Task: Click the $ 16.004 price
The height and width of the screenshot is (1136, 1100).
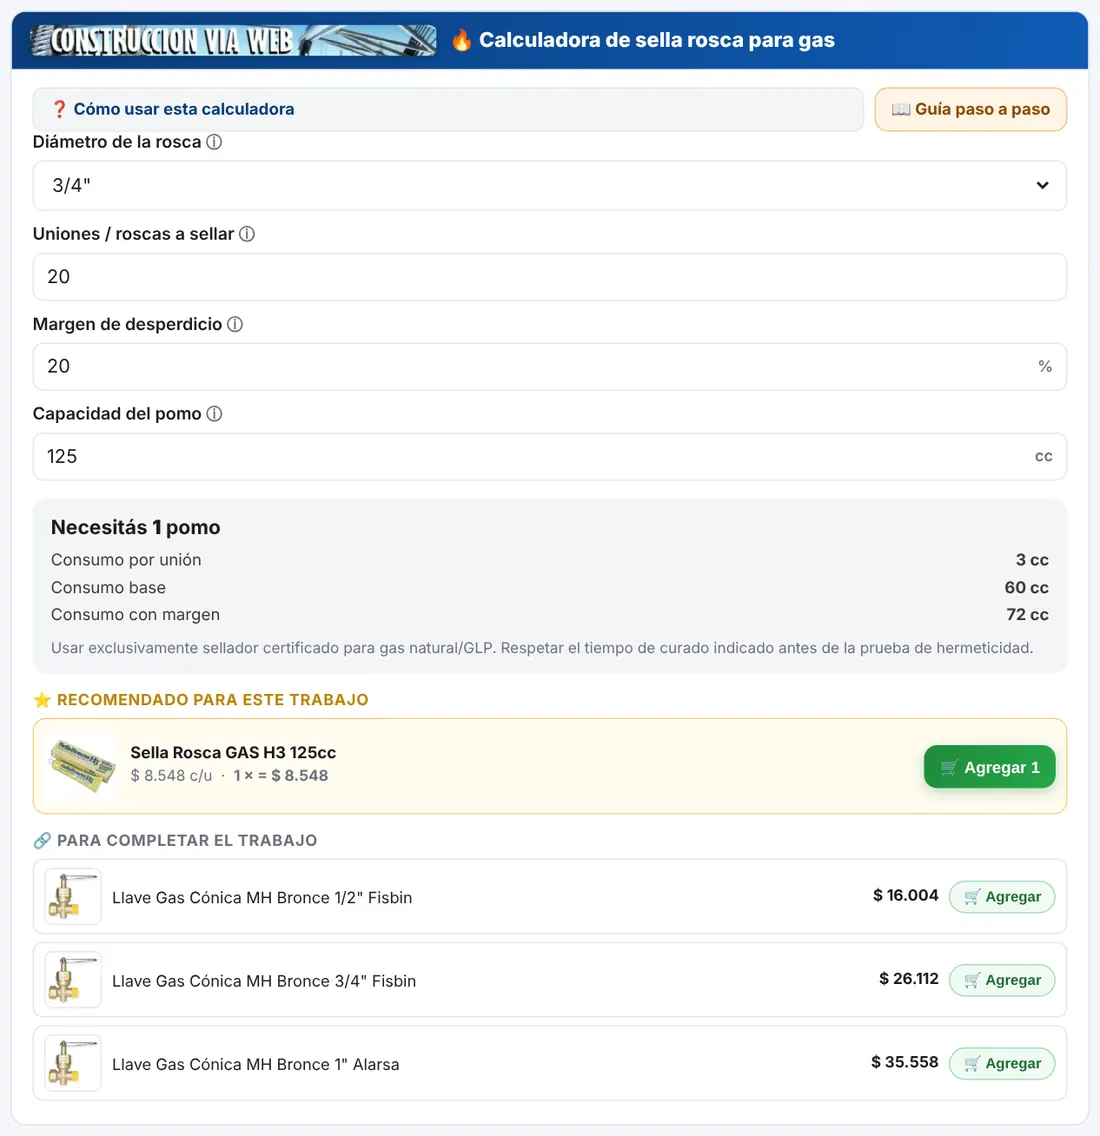Action: pos(906,895)
